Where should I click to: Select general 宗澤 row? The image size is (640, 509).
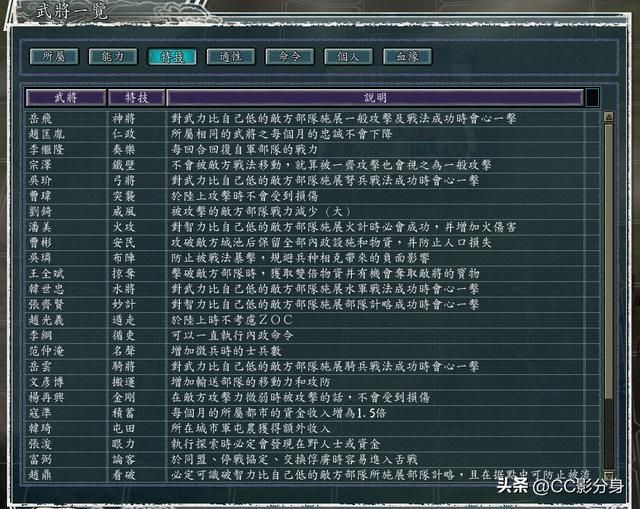tap(312, 165)
